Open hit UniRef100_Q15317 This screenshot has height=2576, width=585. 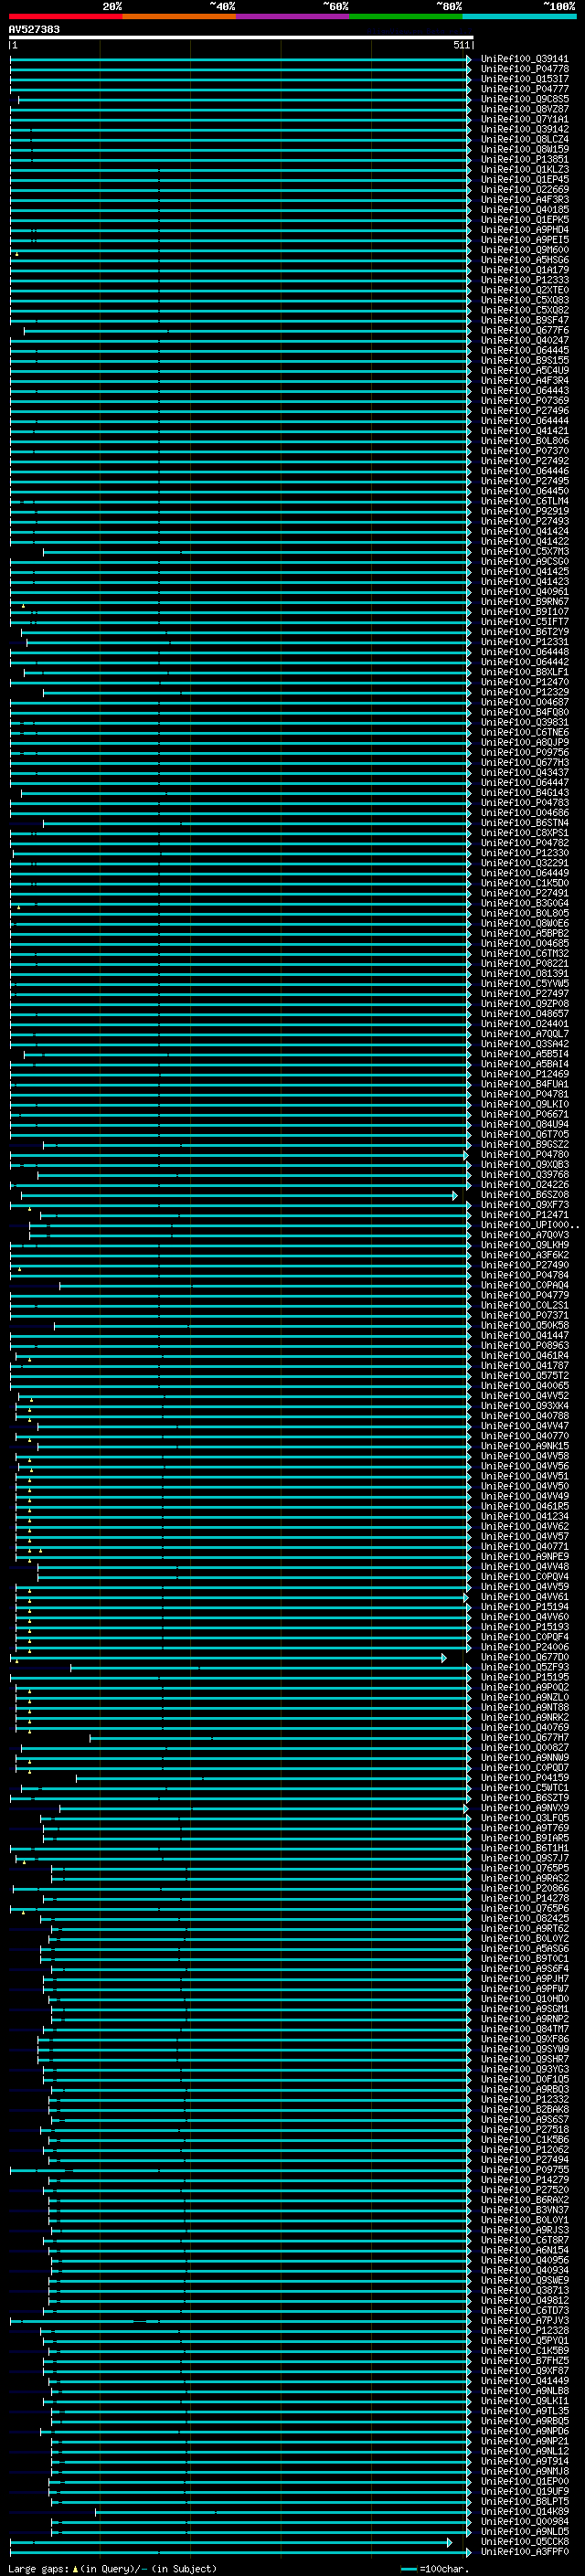(524, 79)
